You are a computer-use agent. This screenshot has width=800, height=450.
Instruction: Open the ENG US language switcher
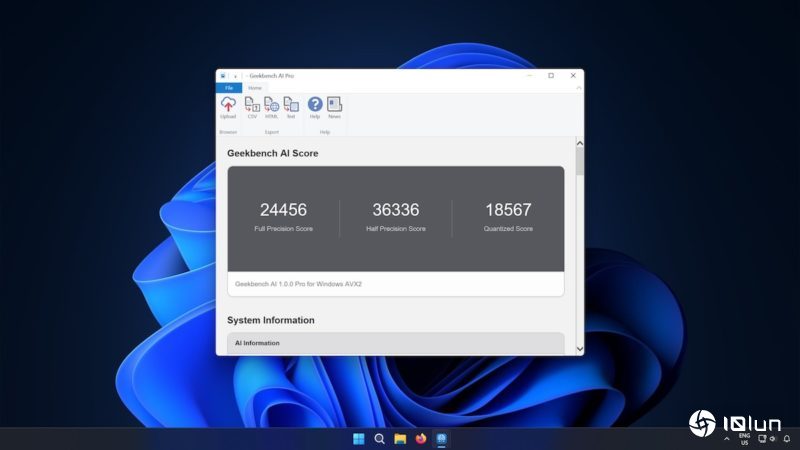[x=744, y=439]
